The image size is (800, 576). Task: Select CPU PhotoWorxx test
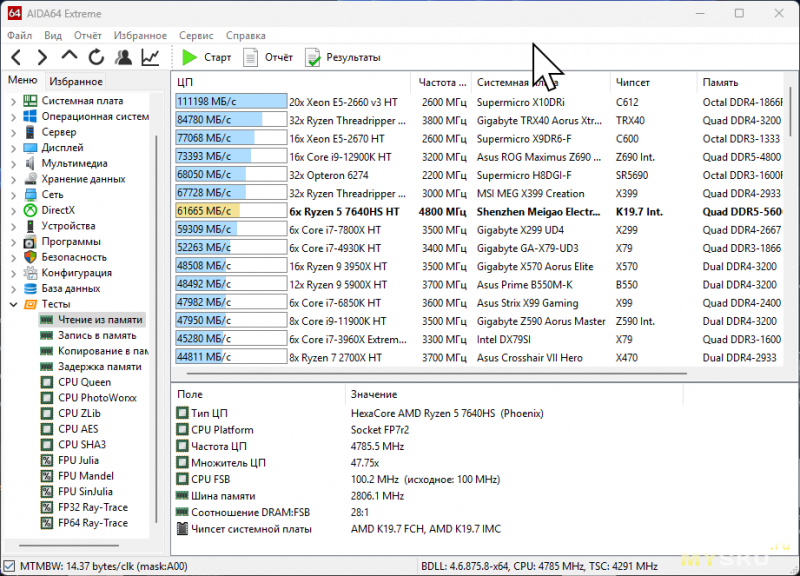89,397
